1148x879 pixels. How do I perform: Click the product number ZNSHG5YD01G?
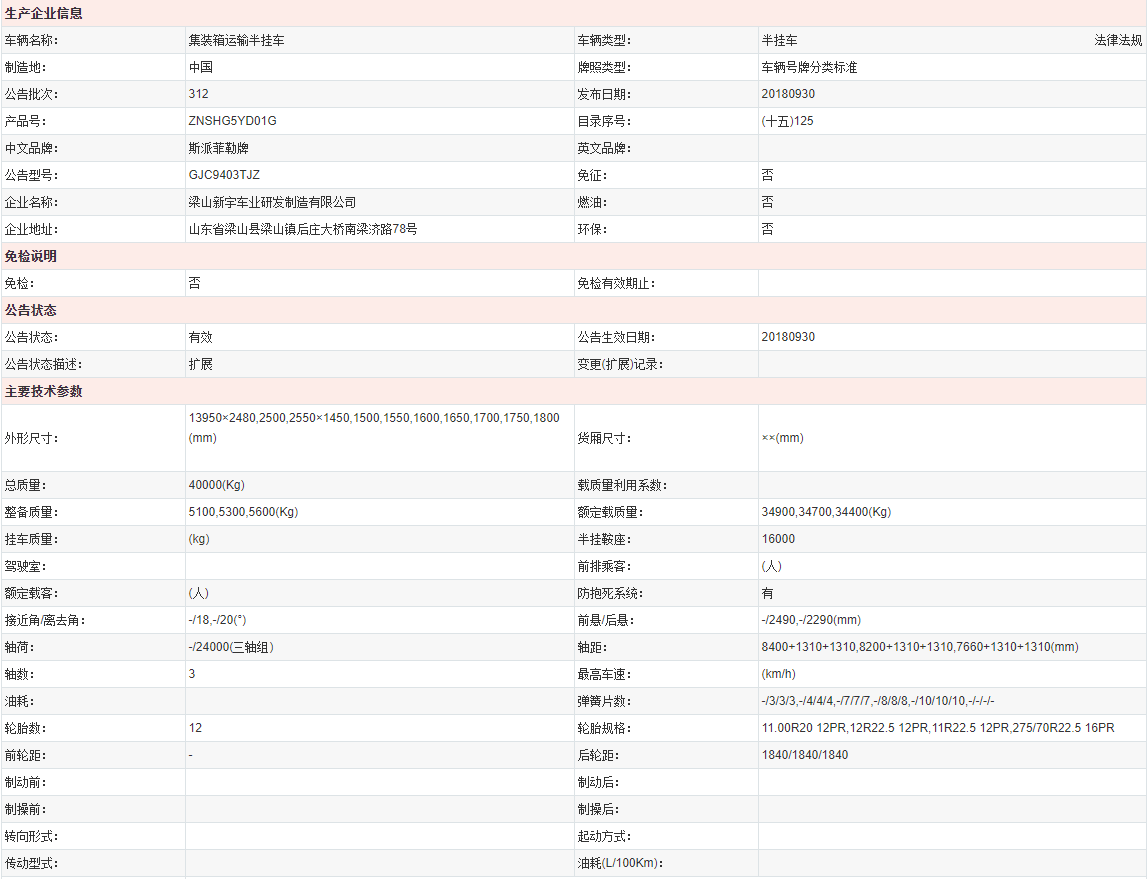(x=232, y=121)
